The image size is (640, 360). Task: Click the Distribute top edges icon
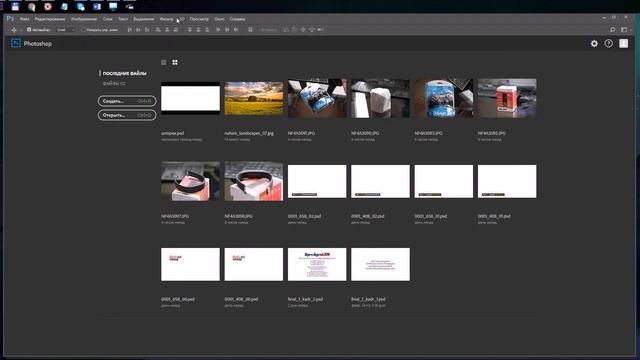[x=189, y=30]
